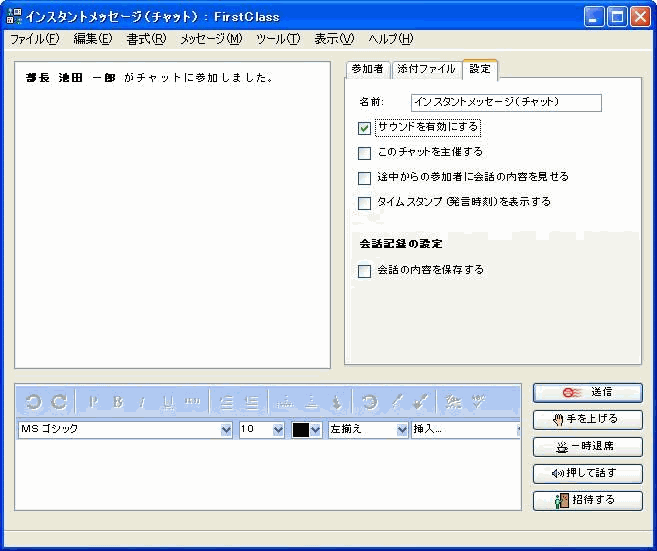Click the 招待する invite button
Image resolution: width=657 pixels, height=551 pixels.
tap(588, 500)
